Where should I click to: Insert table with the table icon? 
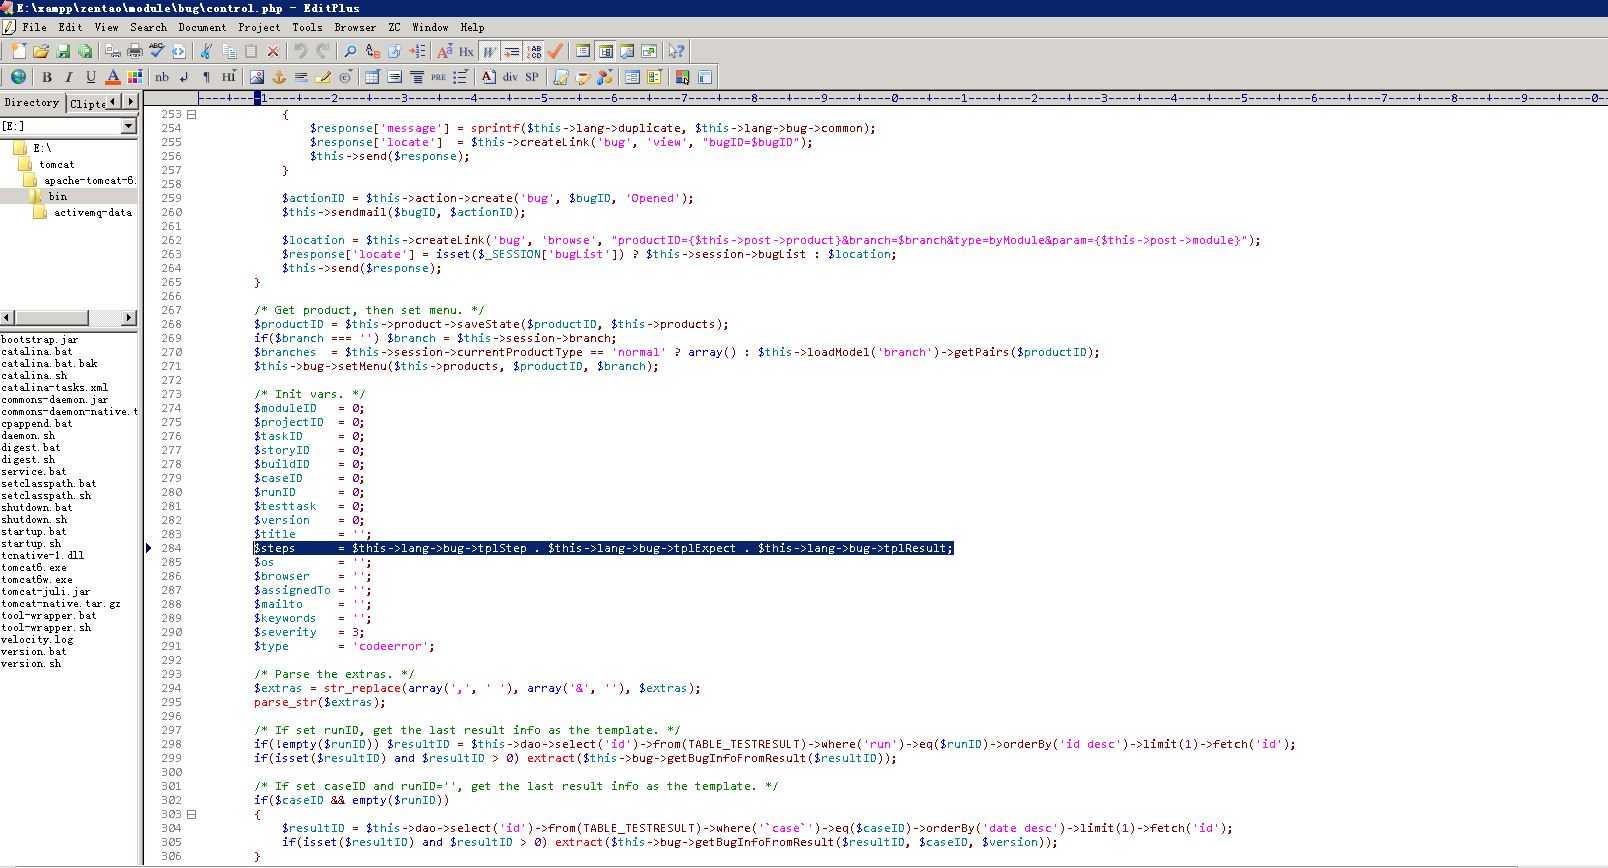coord(372,77)
